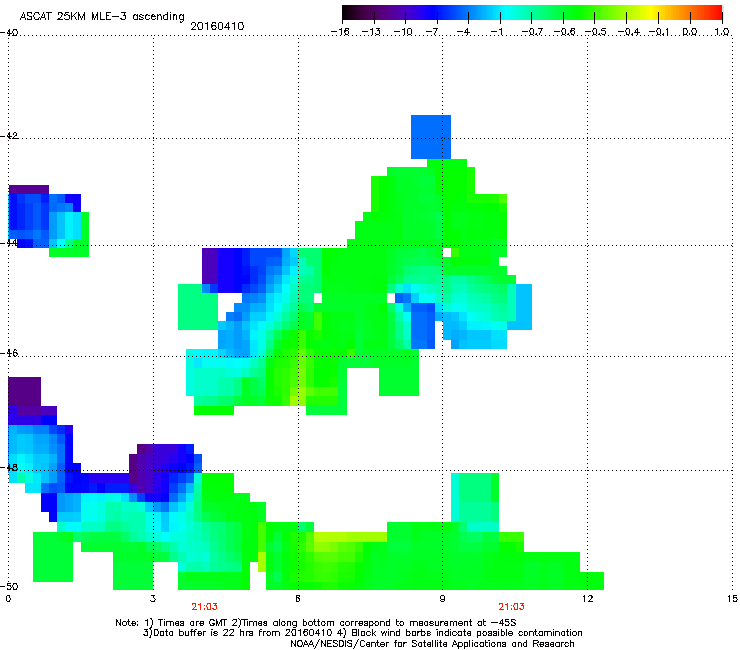Select the date label 20160410
Viewport: 740px width, 650px height.
pos(217,26)
